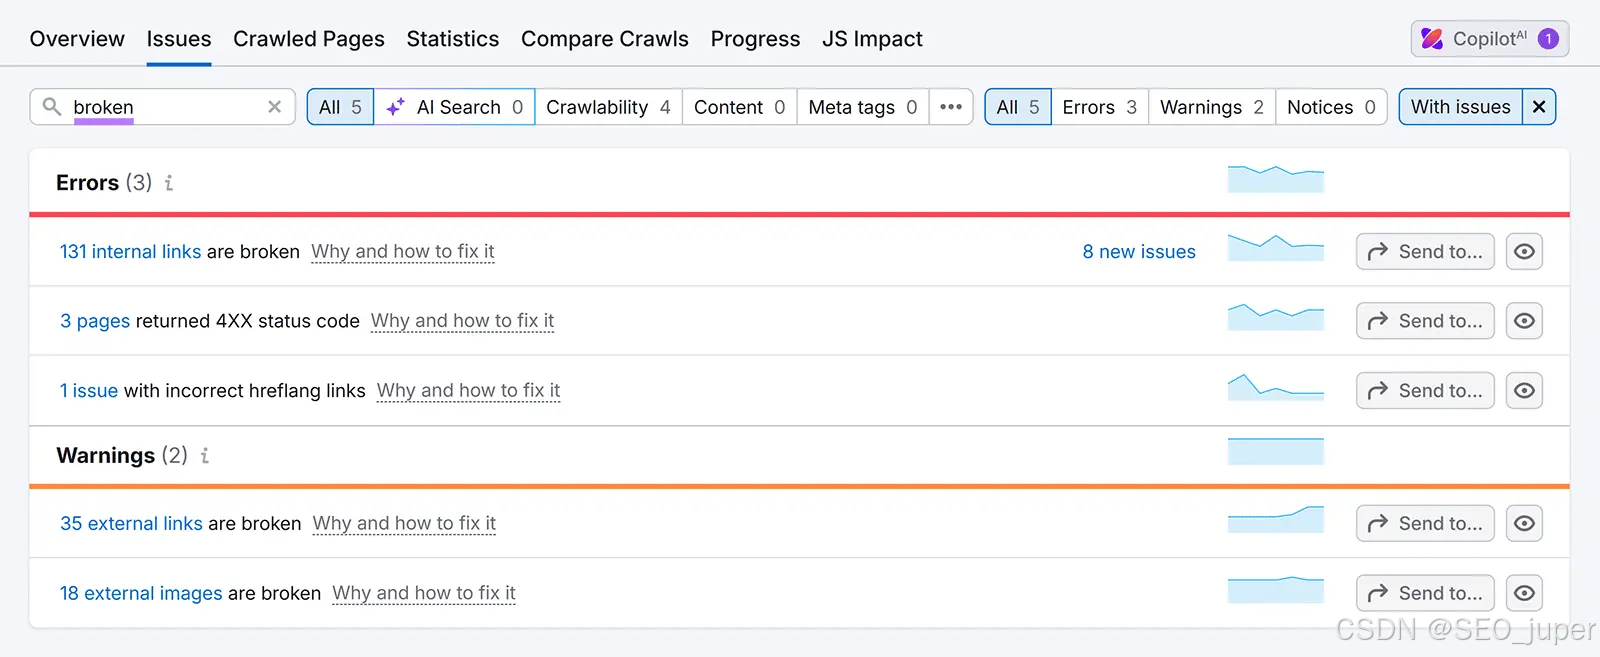Expand more category filters (three dots)

pos(951,107)
